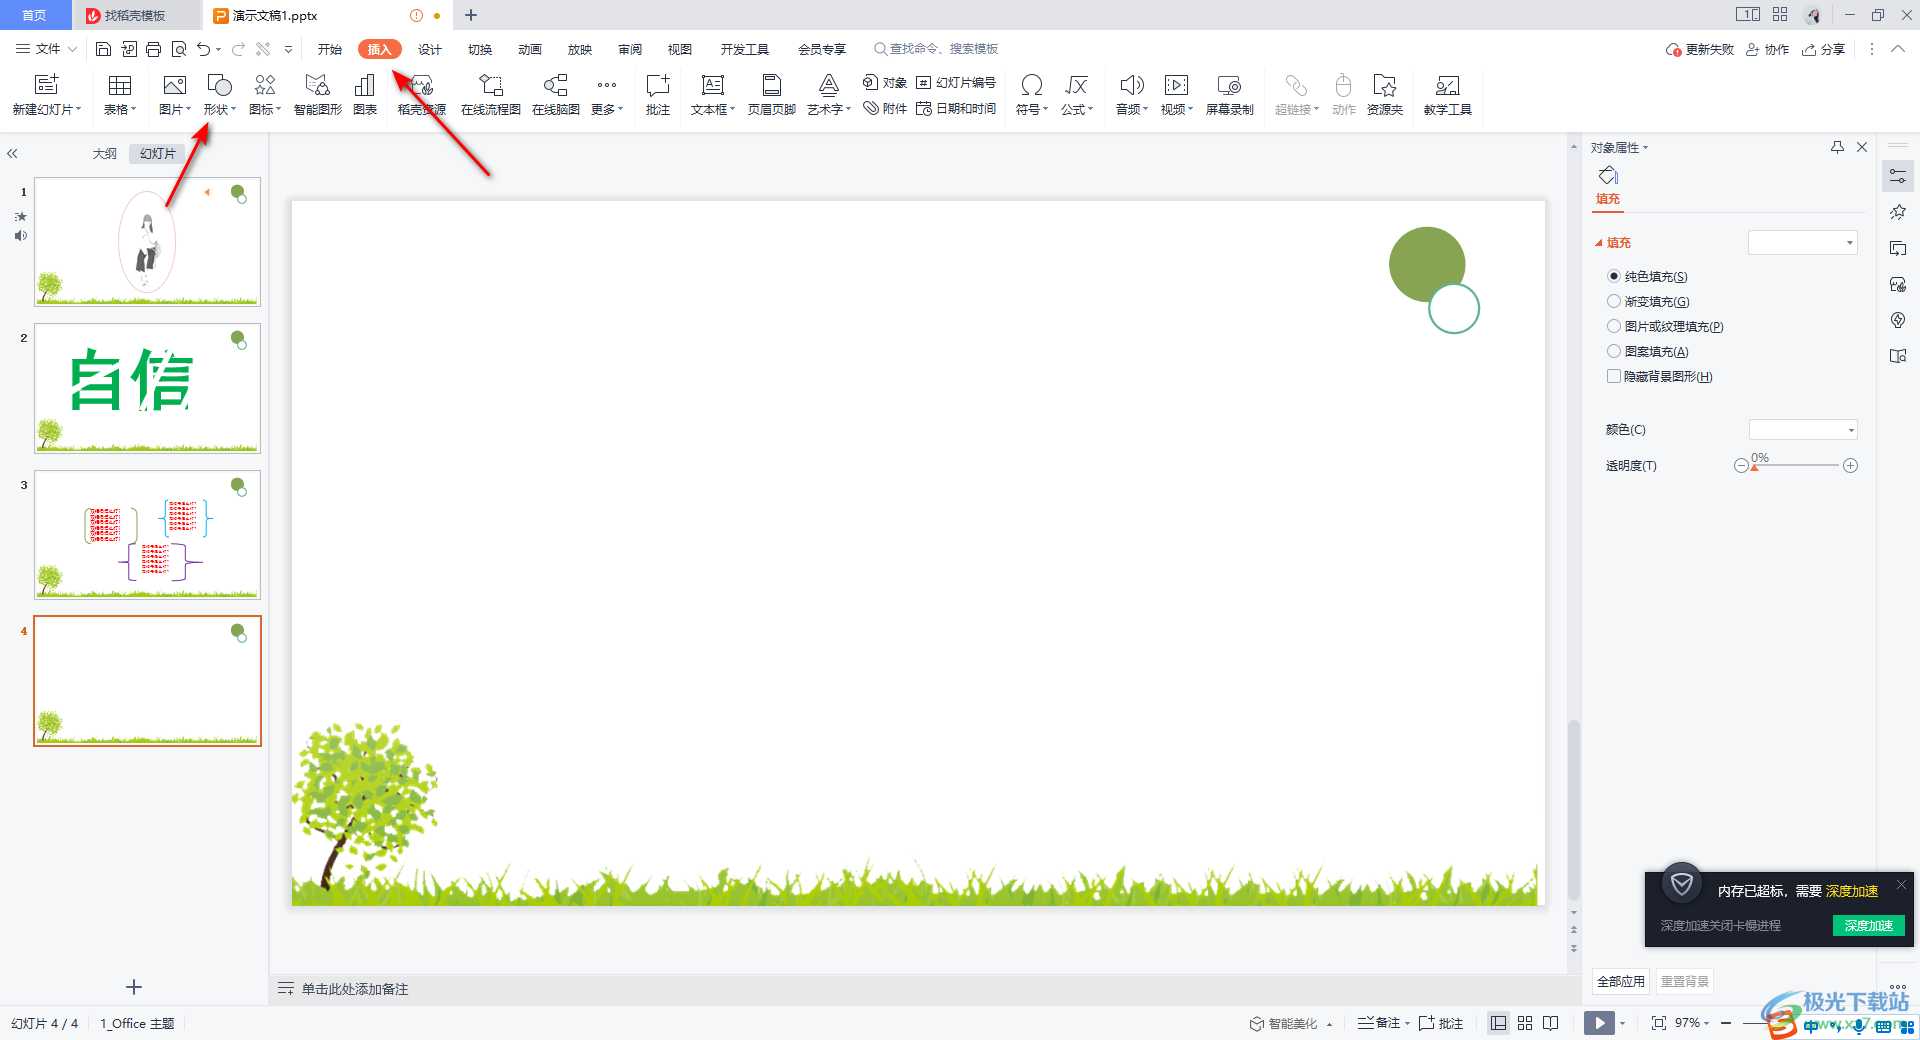Start slideshow with the play button
The height and width of the screenshot is (1040, 1920).
pos(1599,1023)
